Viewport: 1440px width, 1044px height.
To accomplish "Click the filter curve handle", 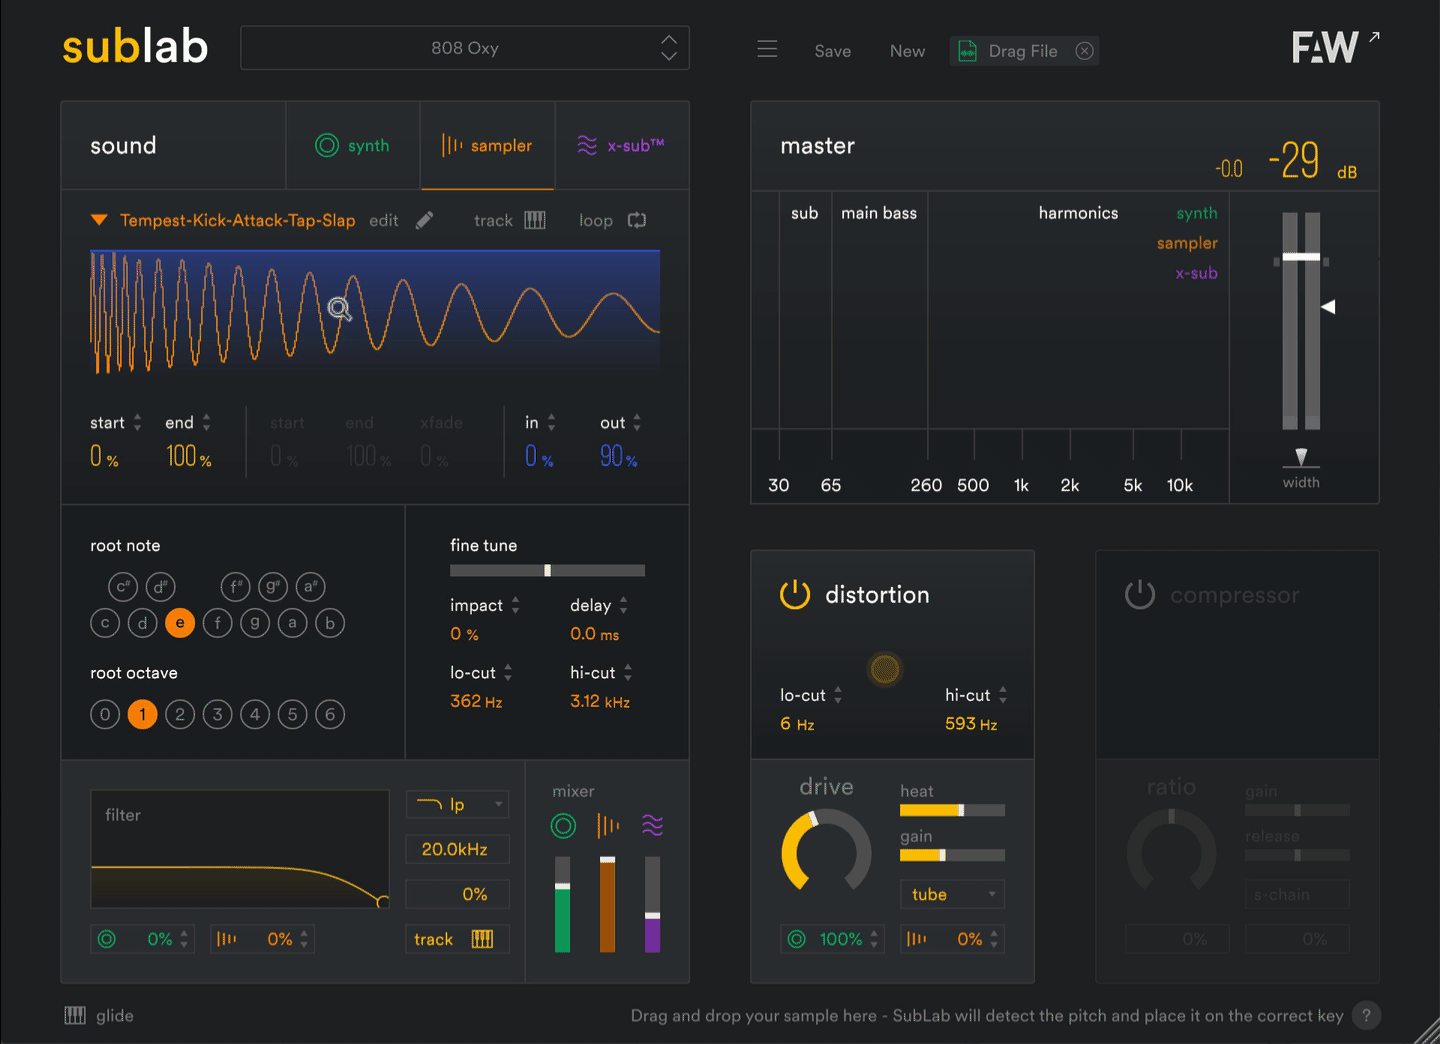I will coord(383,902).
